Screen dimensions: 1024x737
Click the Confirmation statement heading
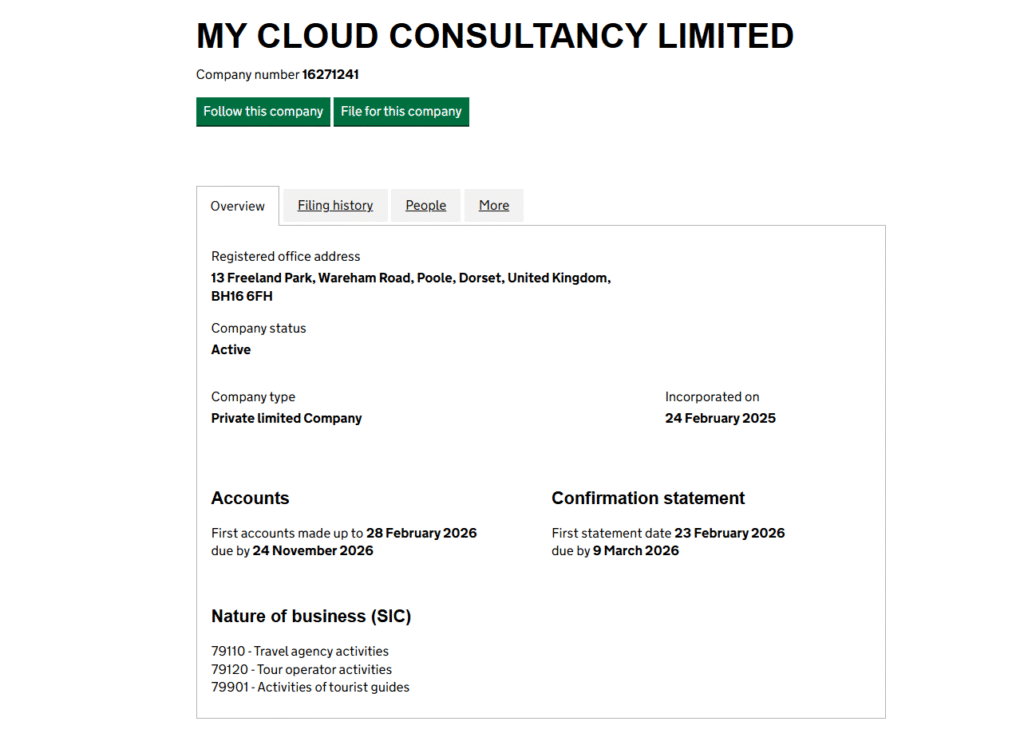tap(648, 498)
